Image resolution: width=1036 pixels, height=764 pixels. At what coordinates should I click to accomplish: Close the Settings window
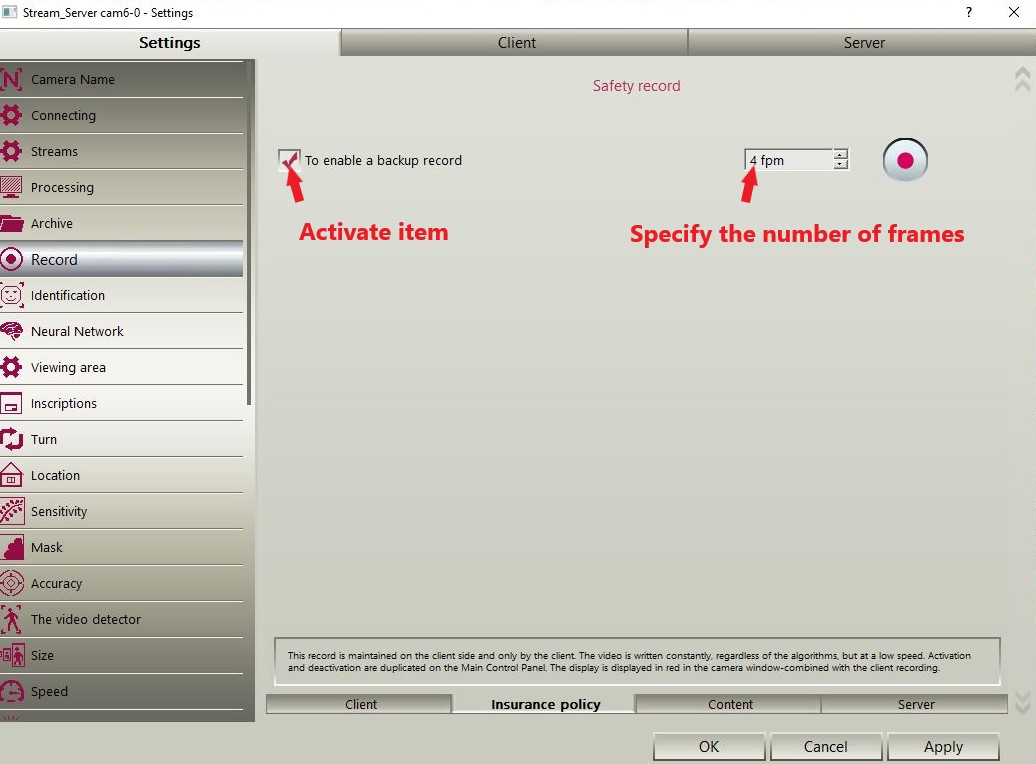click(x=1014, y=12)
